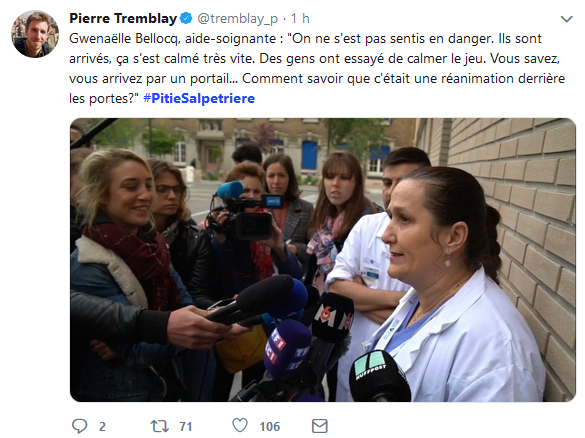
Task: Like the tweet with the heart icon
Action: (240, 426)
